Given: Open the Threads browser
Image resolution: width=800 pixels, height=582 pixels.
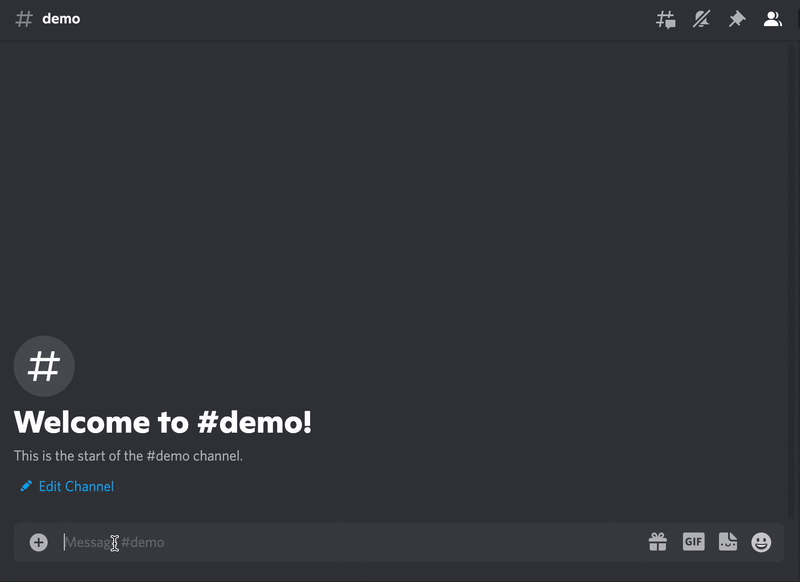Looking at the screenshot, I should tap(665, 18).
